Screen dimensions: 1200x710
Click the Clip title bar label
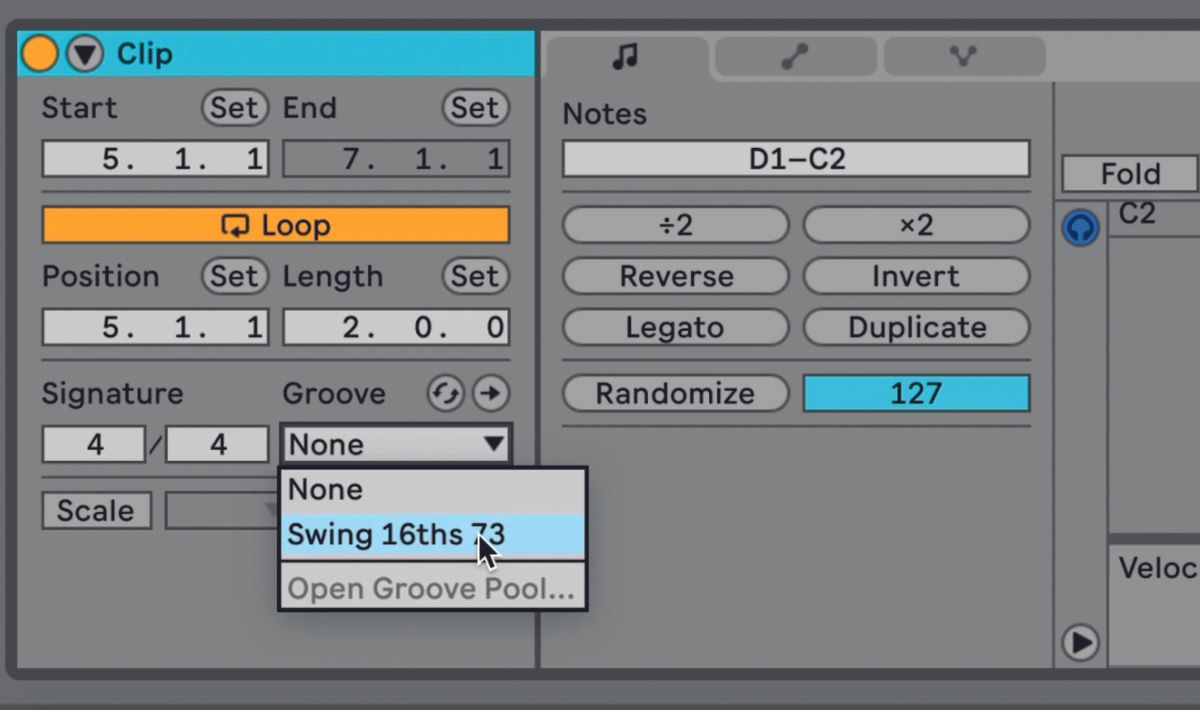(x=145, y=54)
